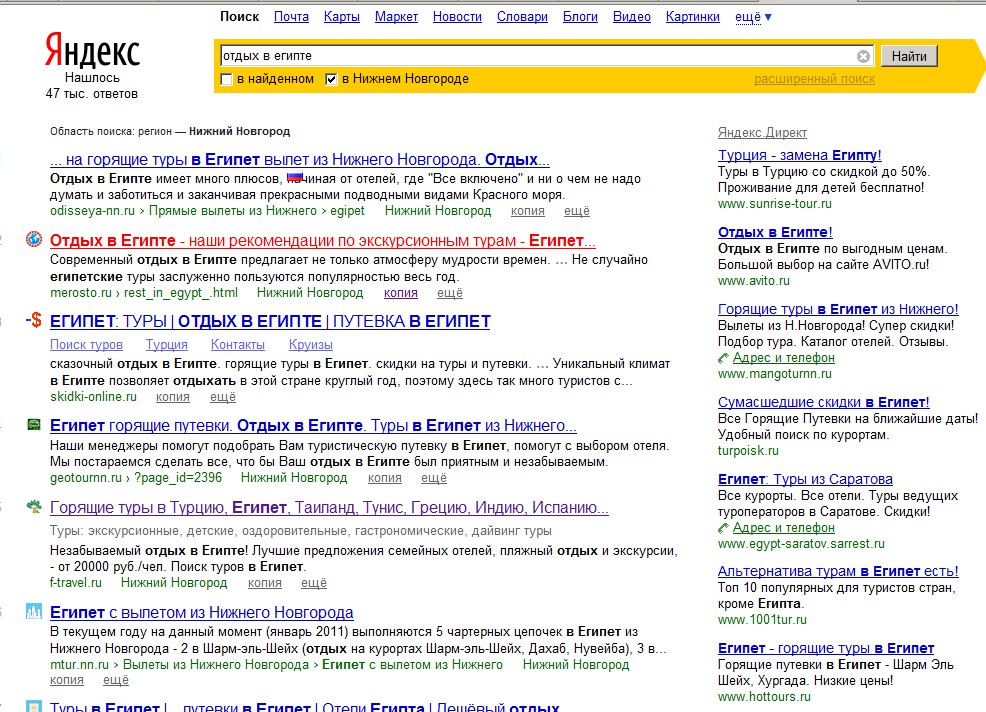
Task: Expand the "ещё" services dropdown
Action: (753, 17)
